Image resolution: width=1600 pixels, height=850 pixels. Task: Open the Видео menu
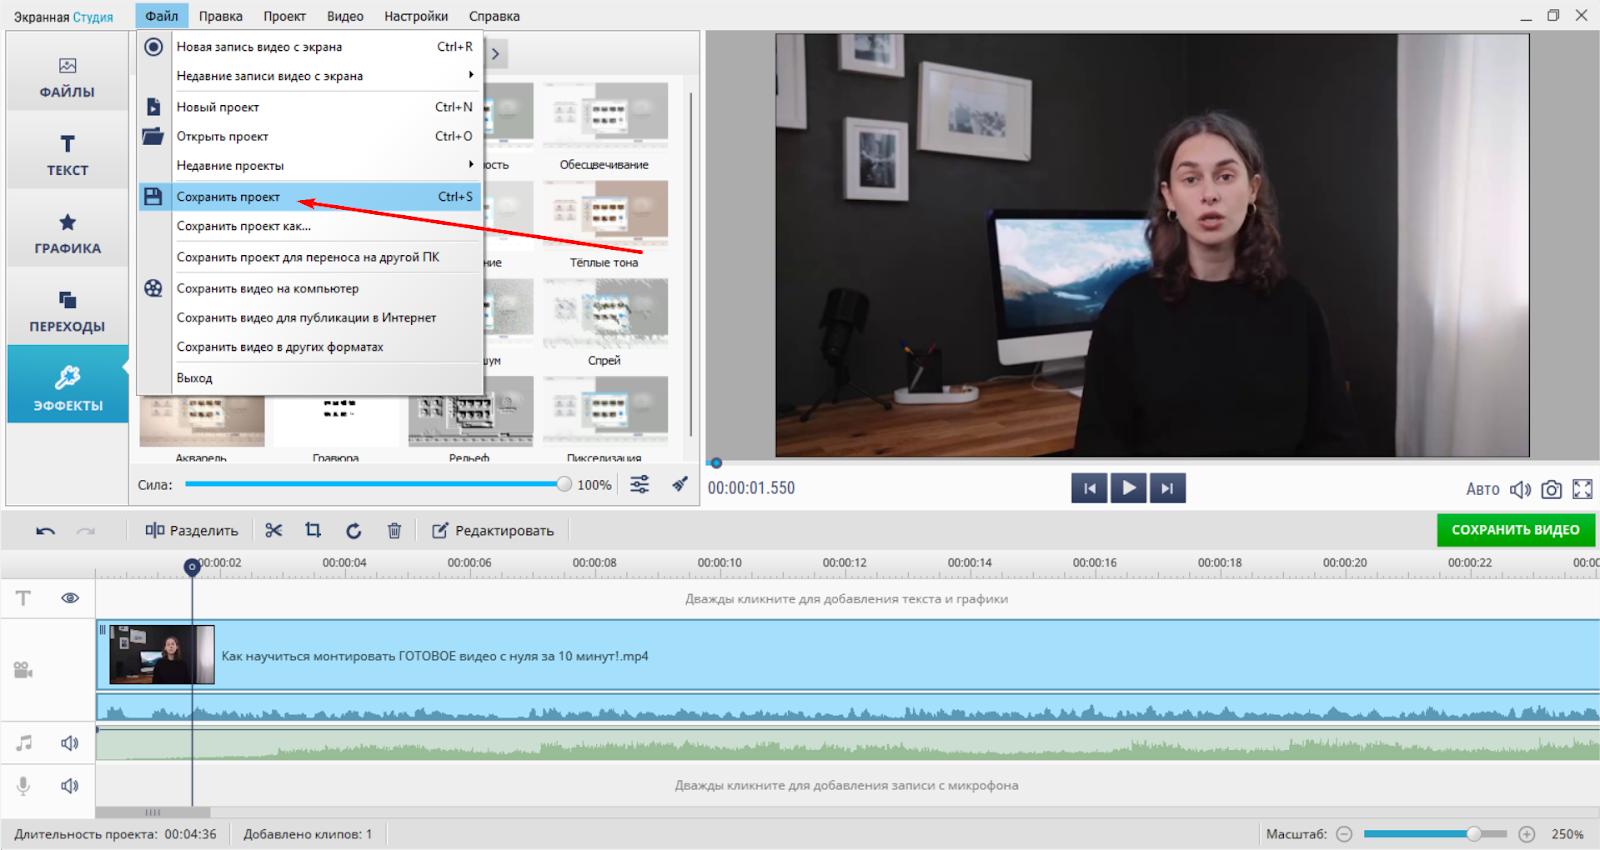(345, 16)
